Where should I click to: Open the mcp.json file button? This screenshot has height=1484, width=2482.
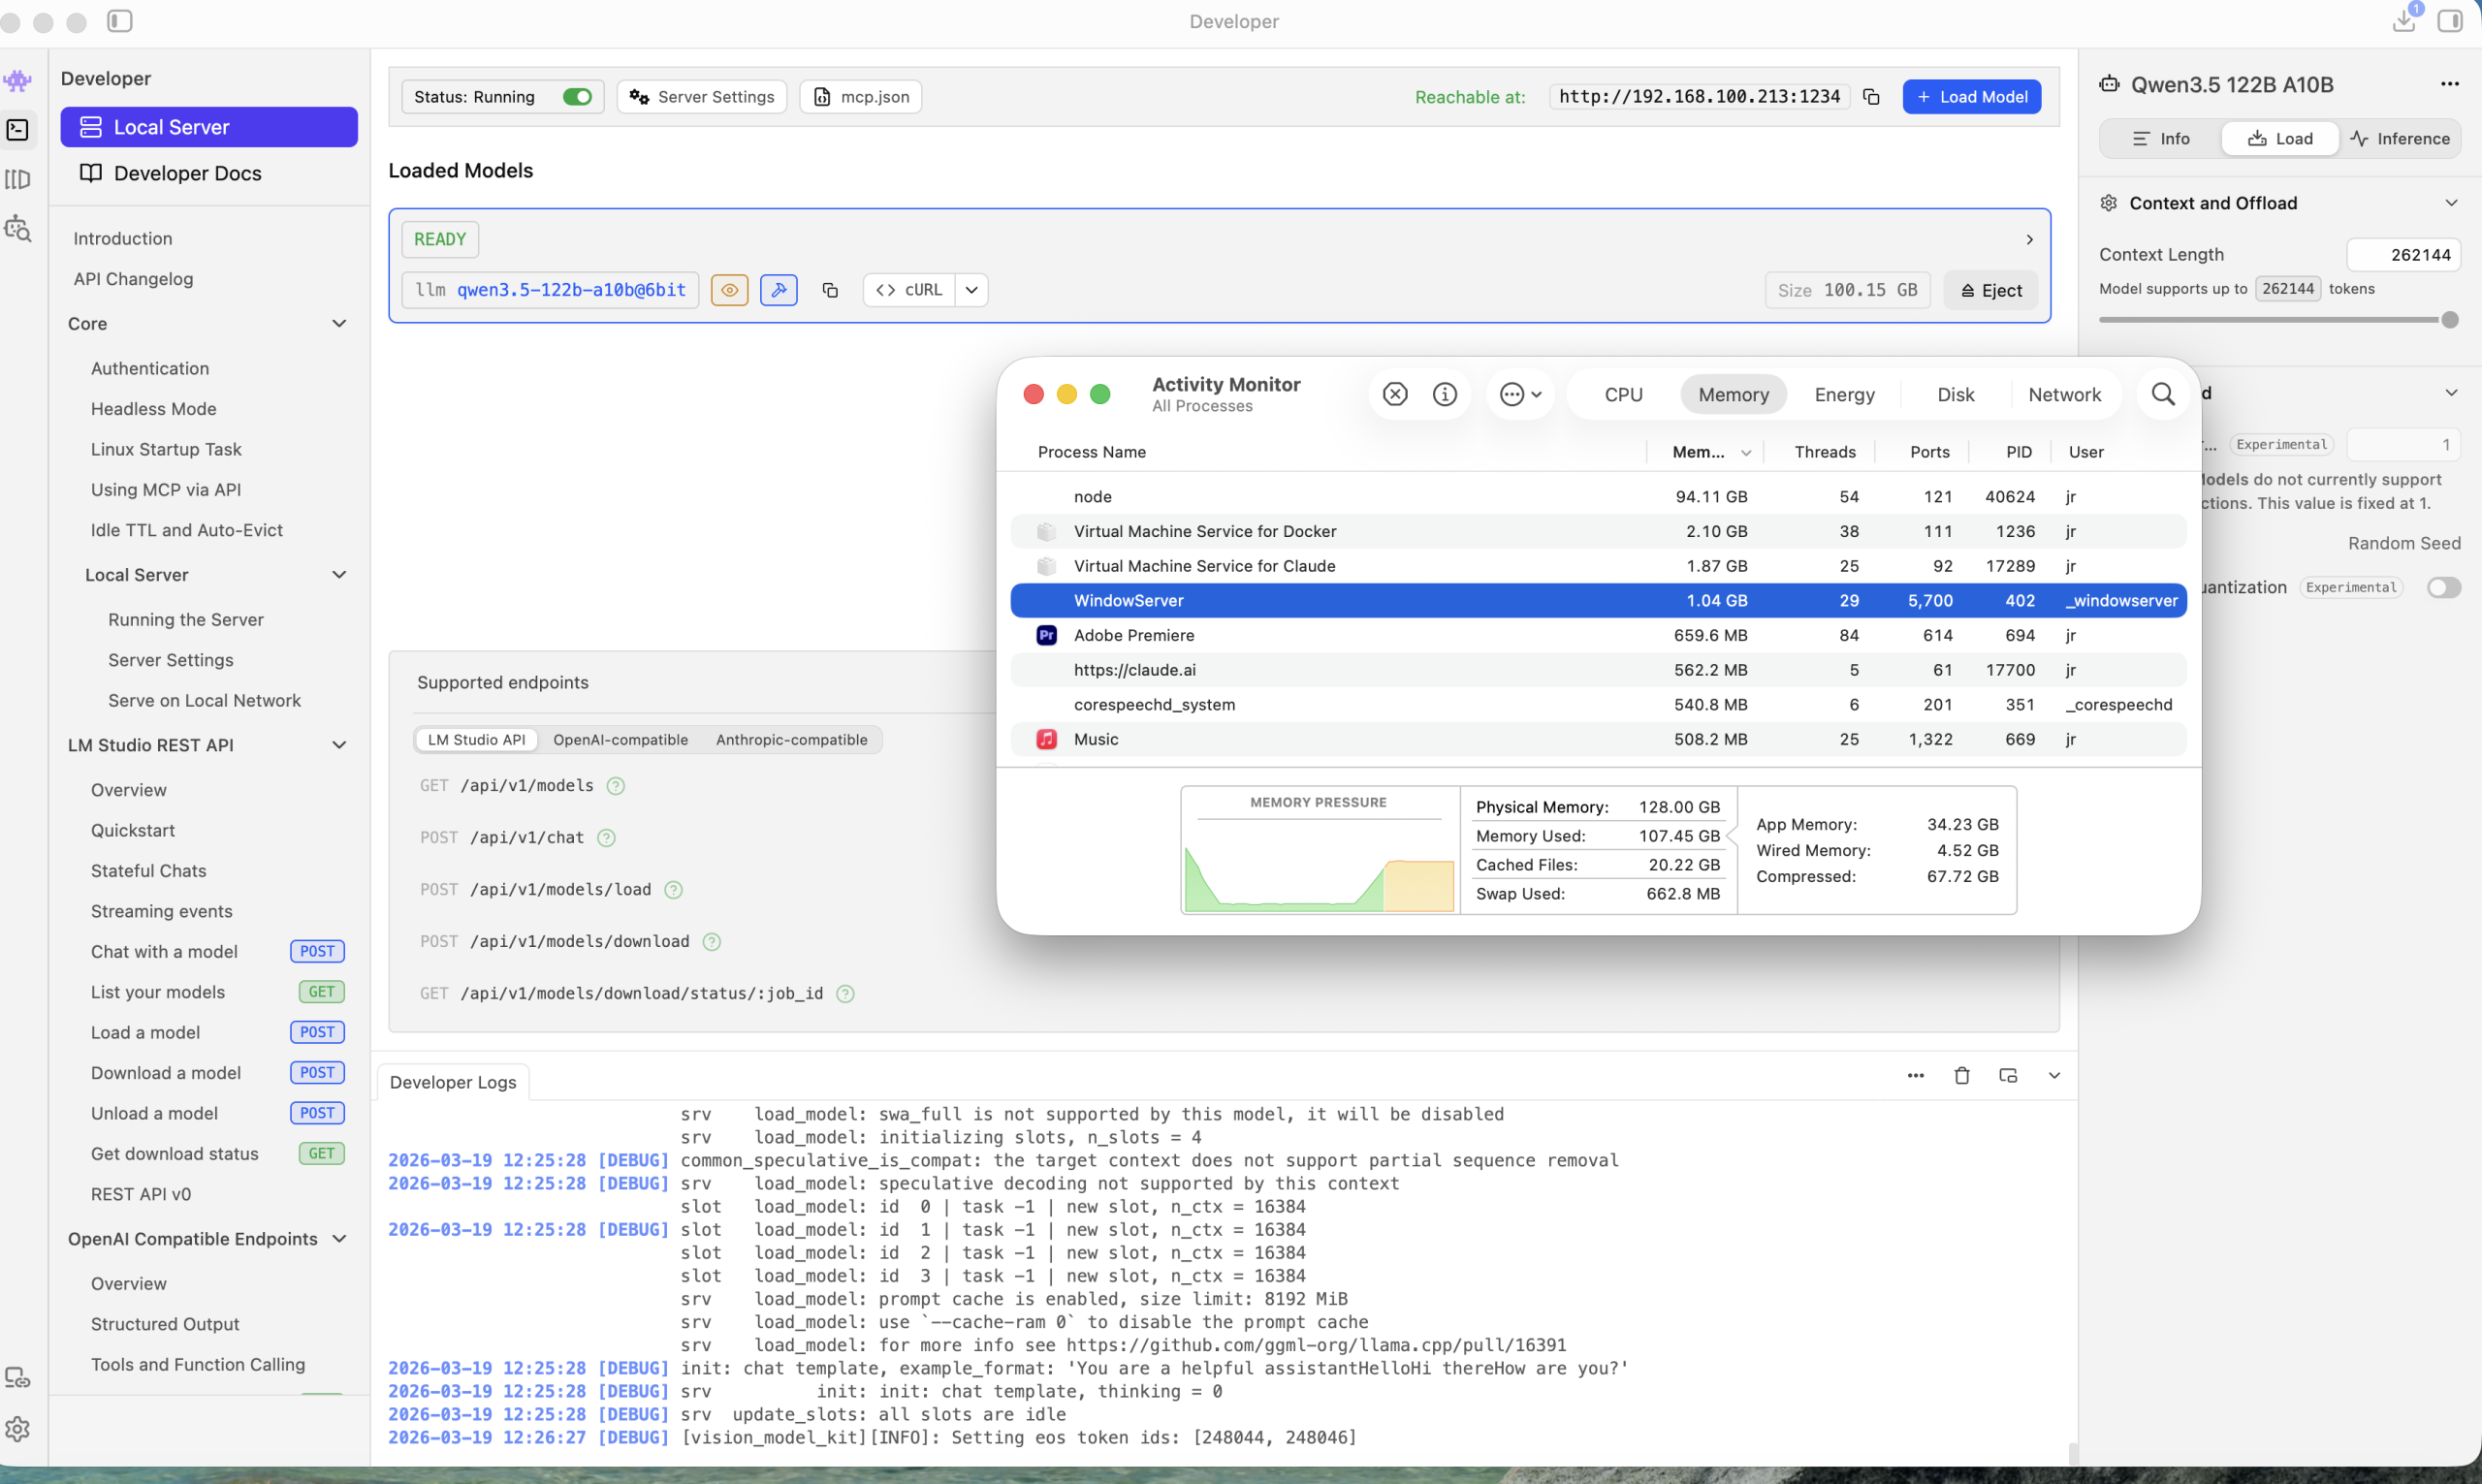(861, 97)
